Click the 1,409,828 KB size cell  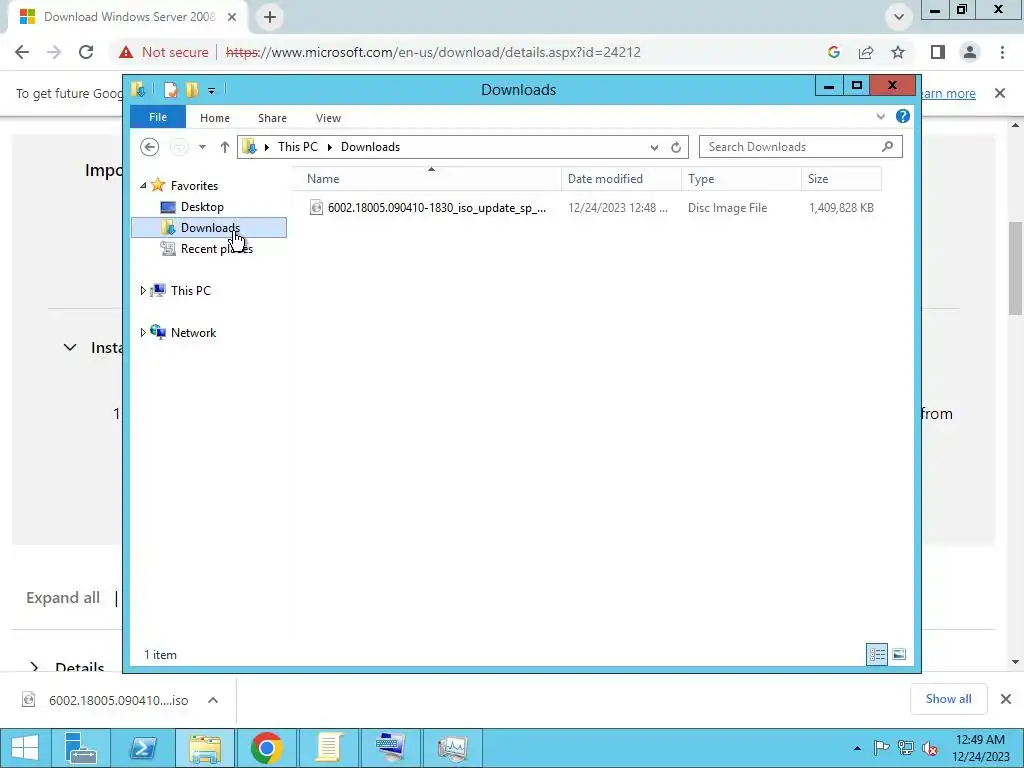tap(841, 208)
